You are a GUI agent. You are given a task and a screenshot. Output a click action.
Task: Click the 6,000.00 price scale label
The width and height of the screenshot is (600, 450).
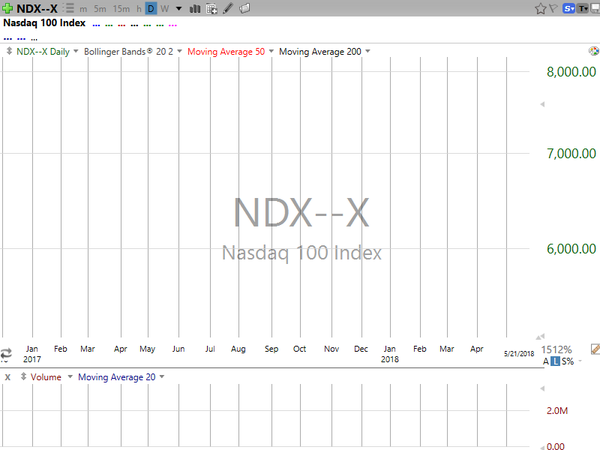tap(571, 249)
